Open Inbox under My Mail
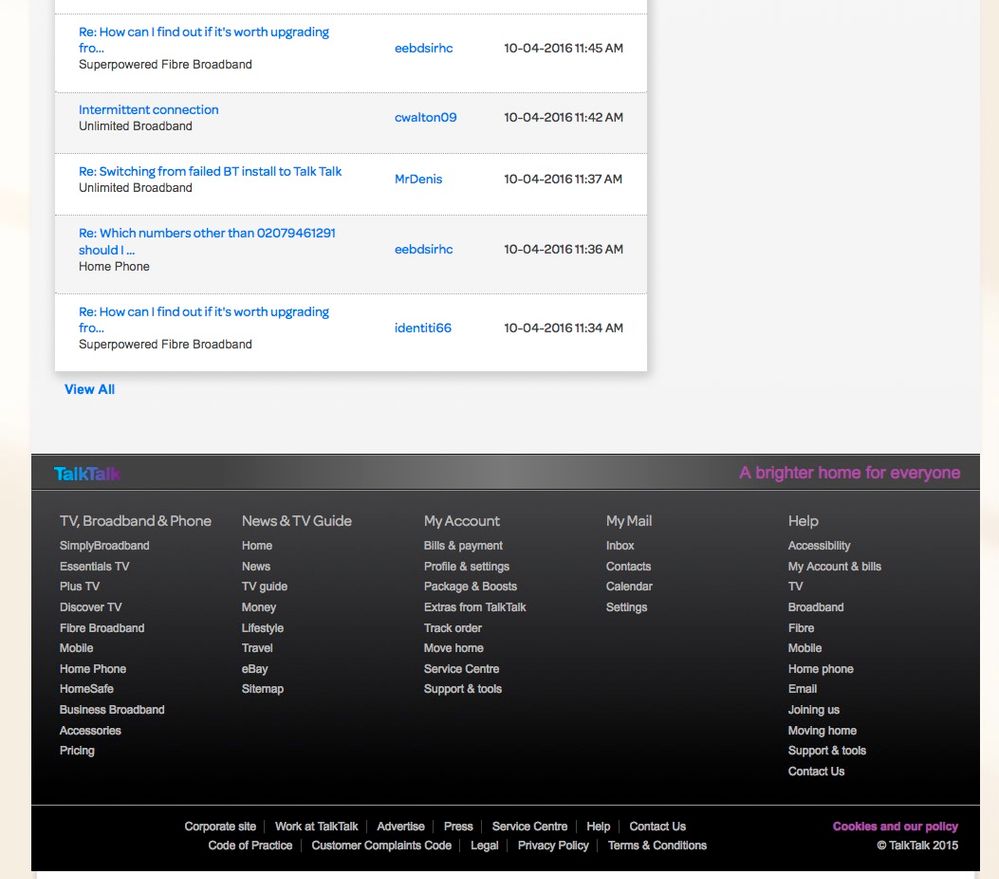Screen dimensions: 999x879 tap(620, 546)
